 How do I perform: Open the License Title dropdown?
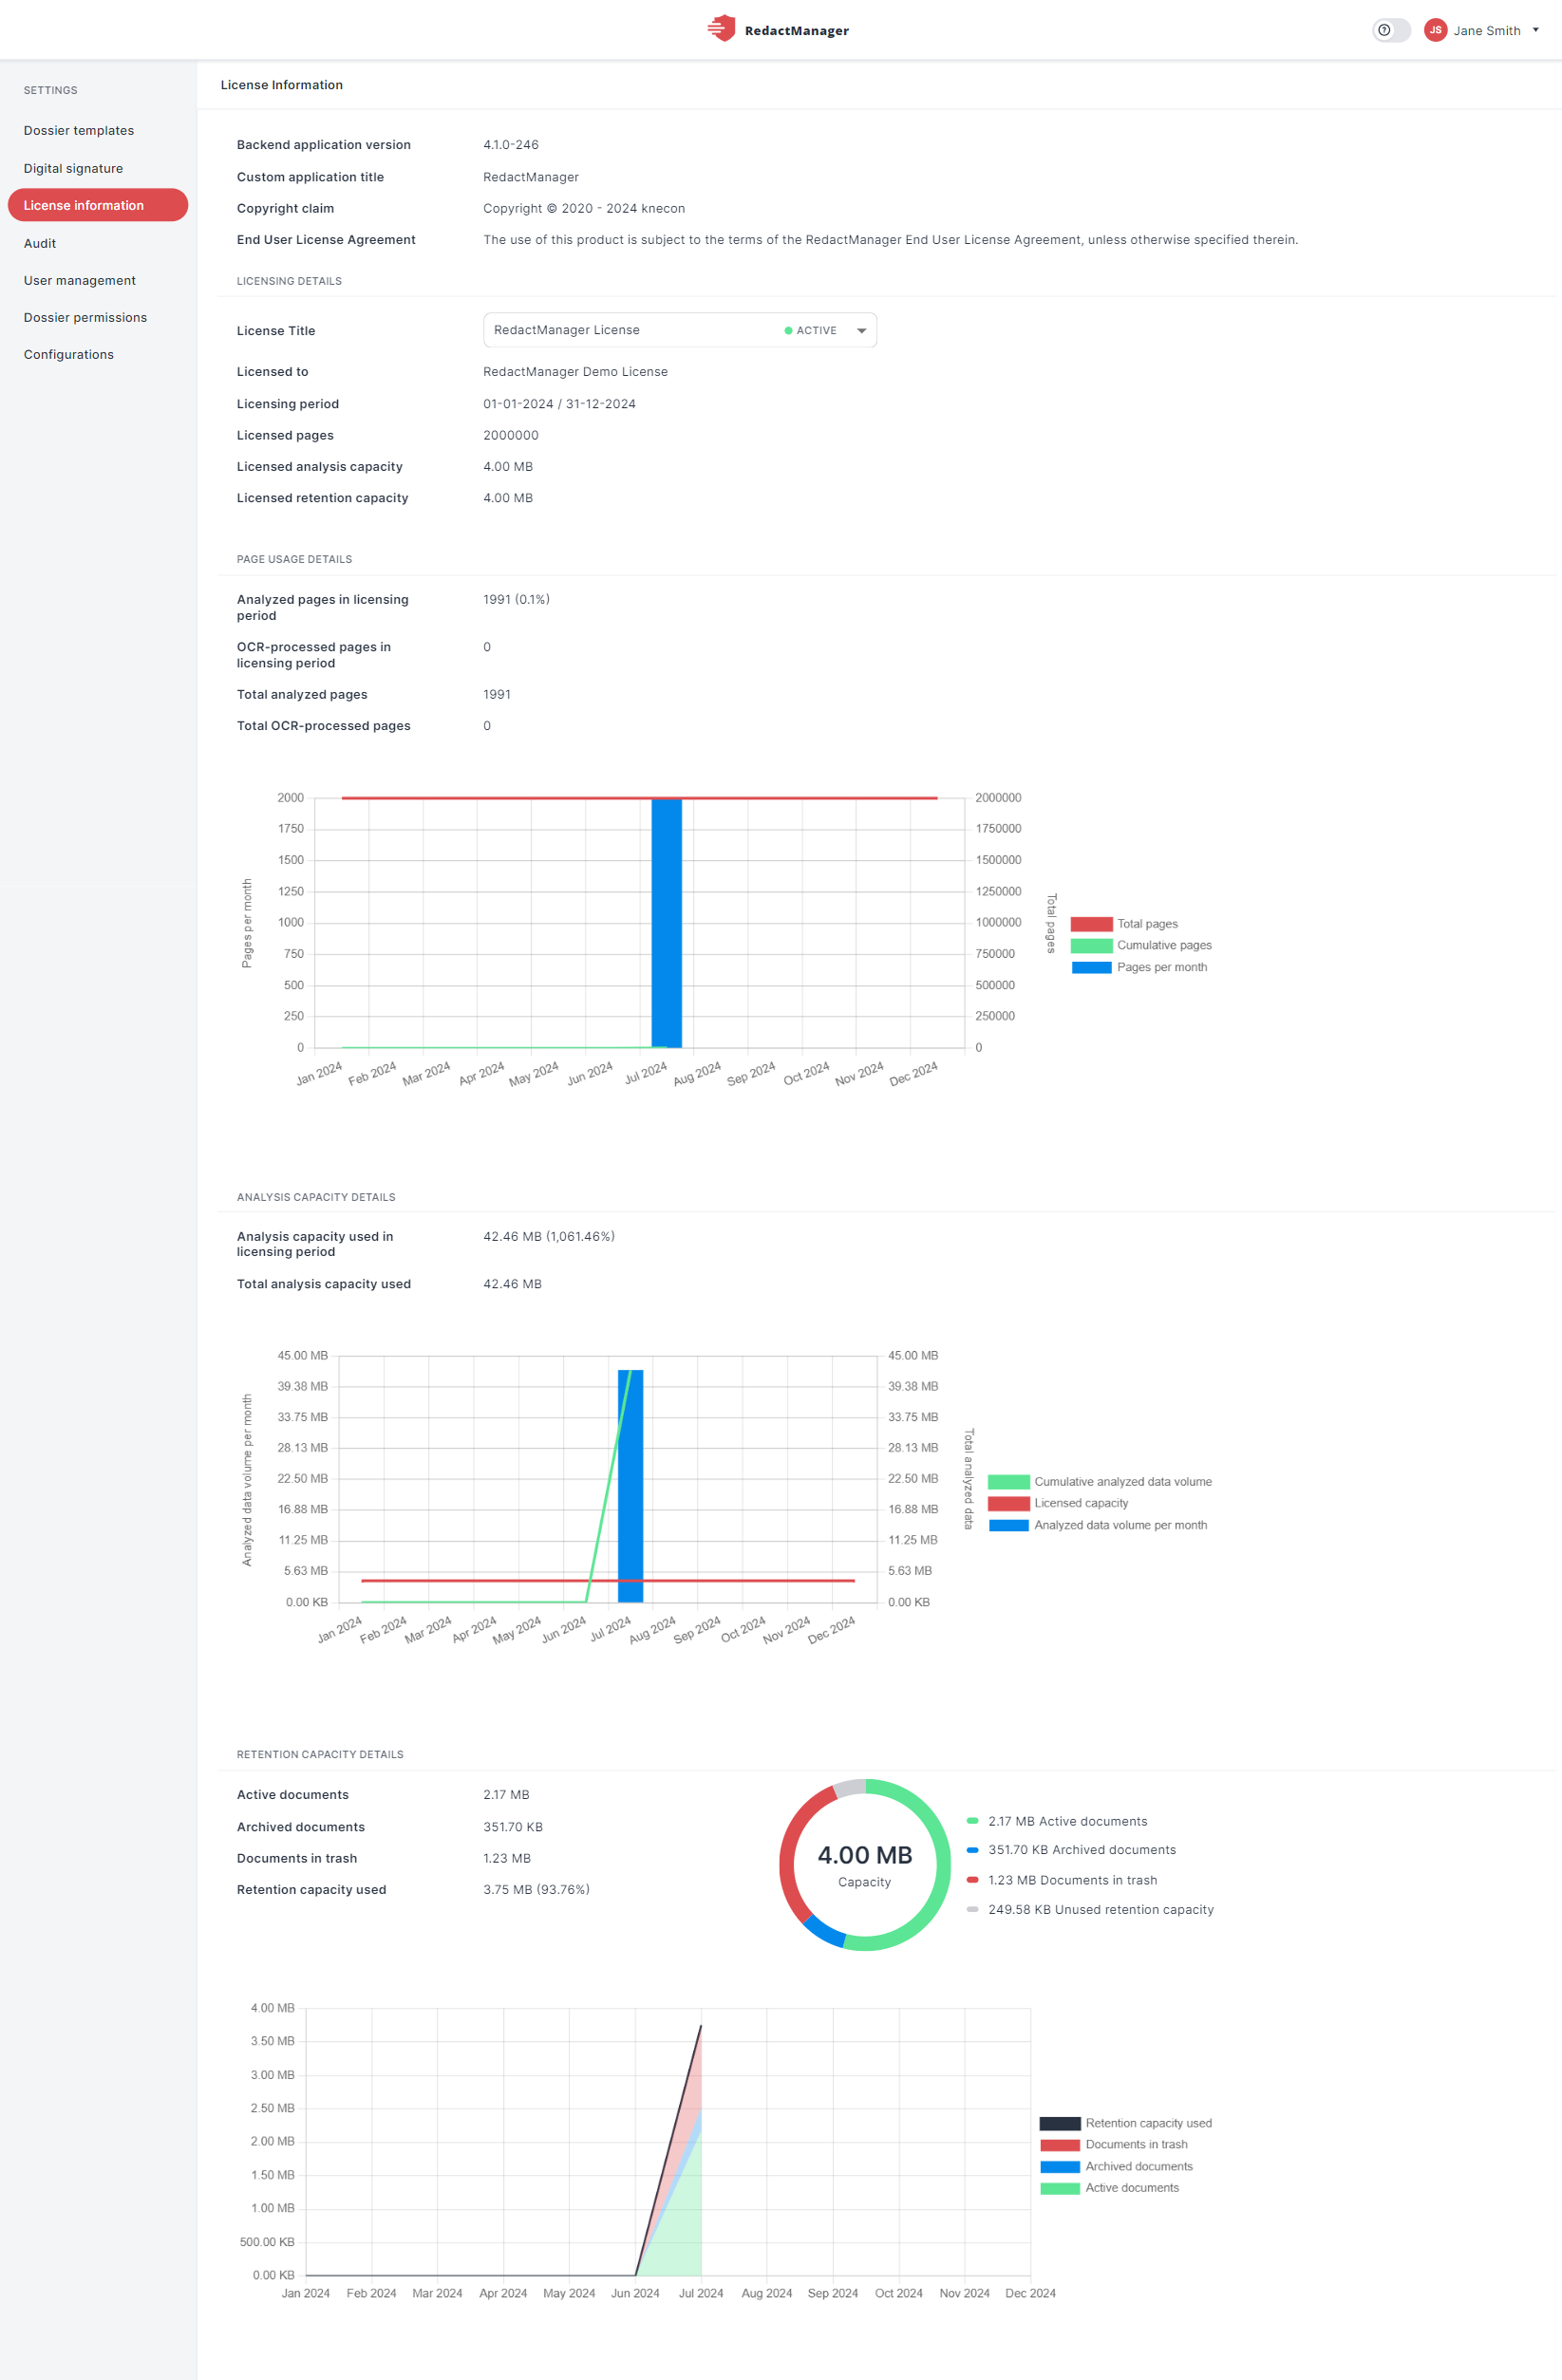(x=680, y=330)
